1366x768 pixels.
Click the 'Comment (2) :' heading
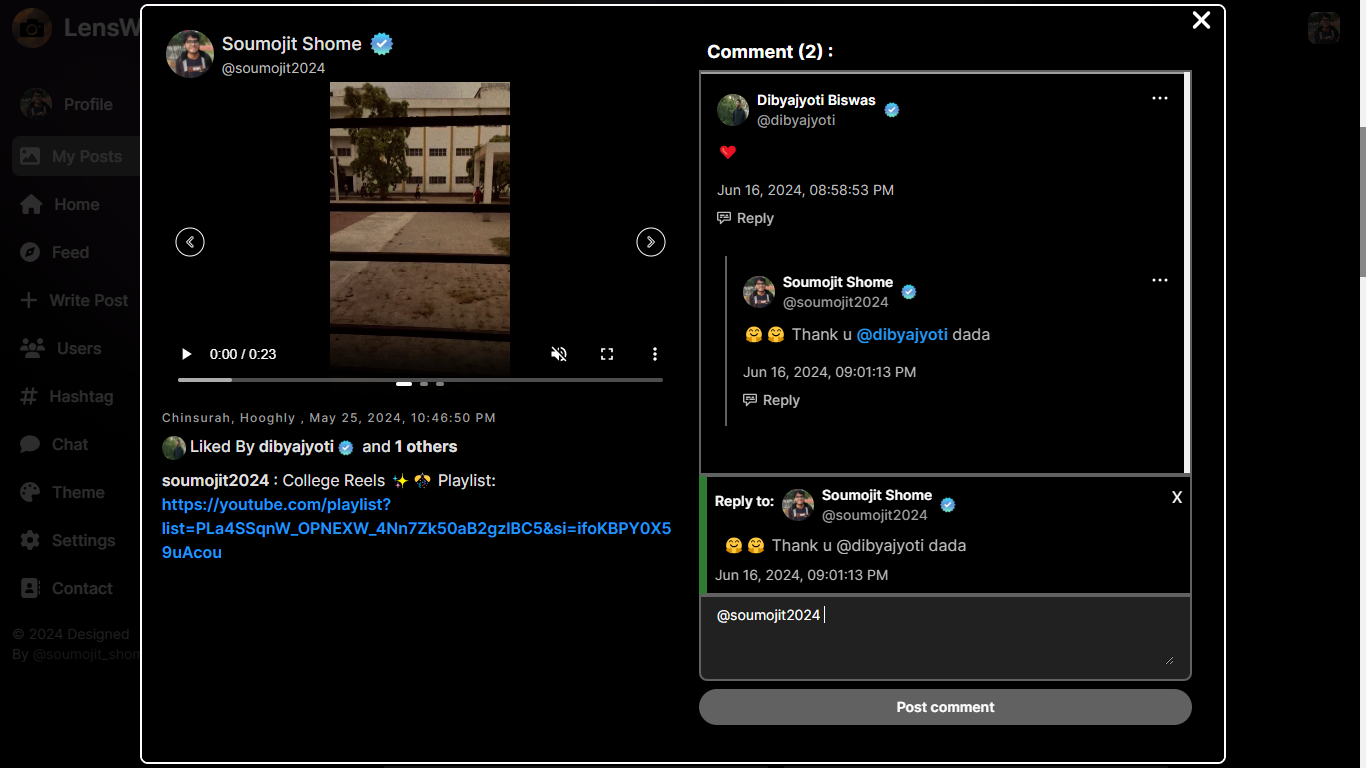click(x=770, y=52)
